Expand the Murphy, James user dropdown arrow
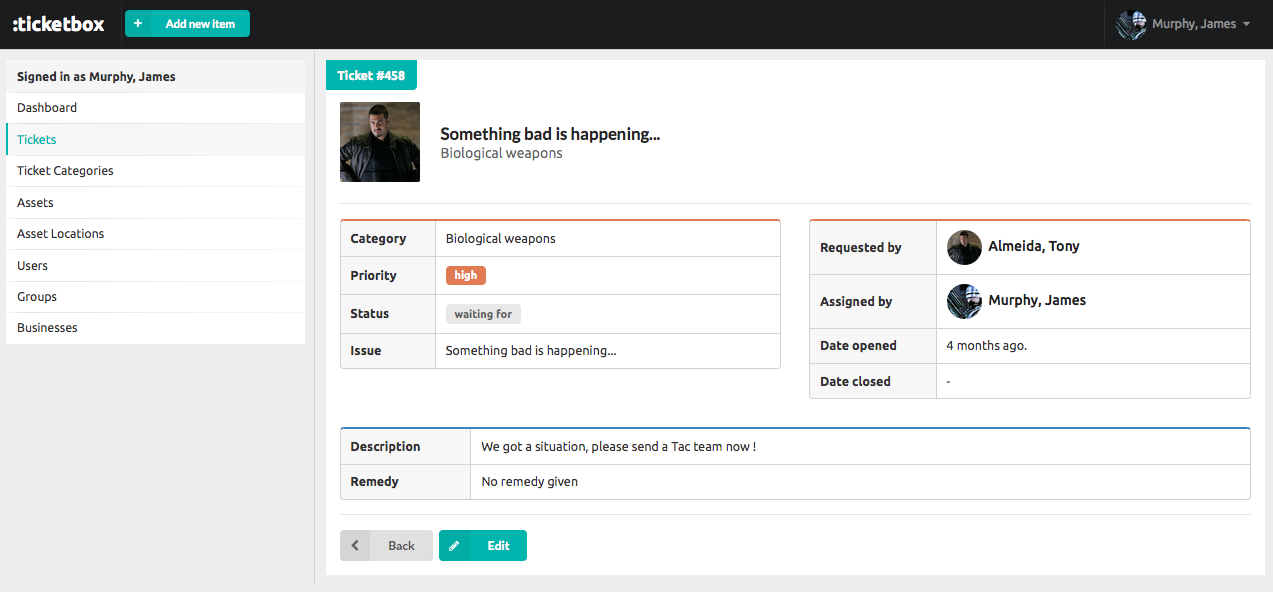 point(1246,24)
